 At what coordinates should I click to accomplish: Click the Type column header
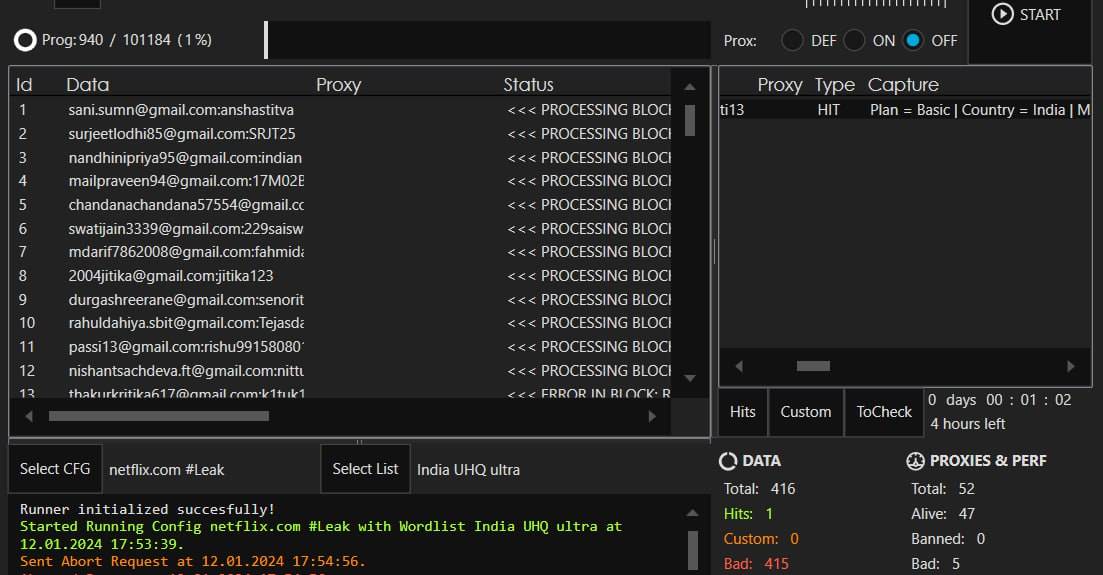[834, 85]
